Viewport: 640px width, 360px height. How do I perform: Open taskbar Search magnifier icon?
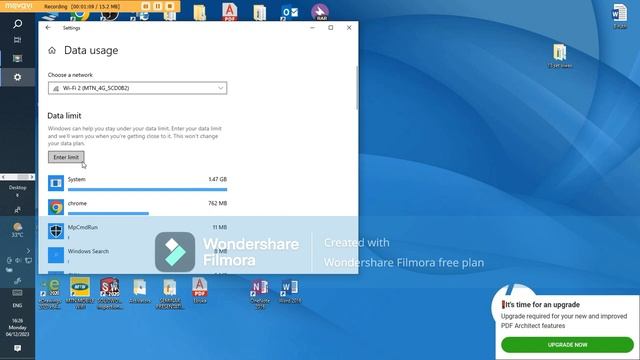[x=18, y=24]
